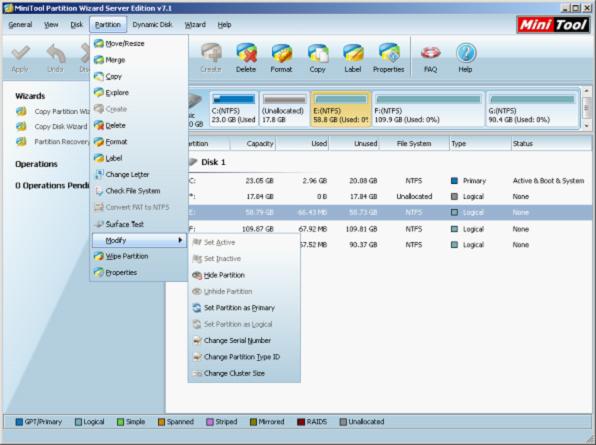Open Properties from the toolbar
The height and width of the screenshot is (445, 596).
[x=388, y=58]
